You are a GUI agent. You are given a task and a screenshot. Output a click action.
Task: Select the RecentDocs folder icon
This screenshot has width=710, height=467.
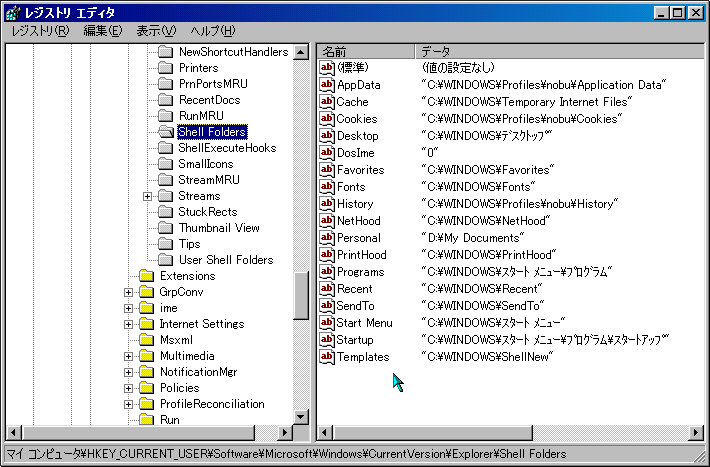point(165,100)
